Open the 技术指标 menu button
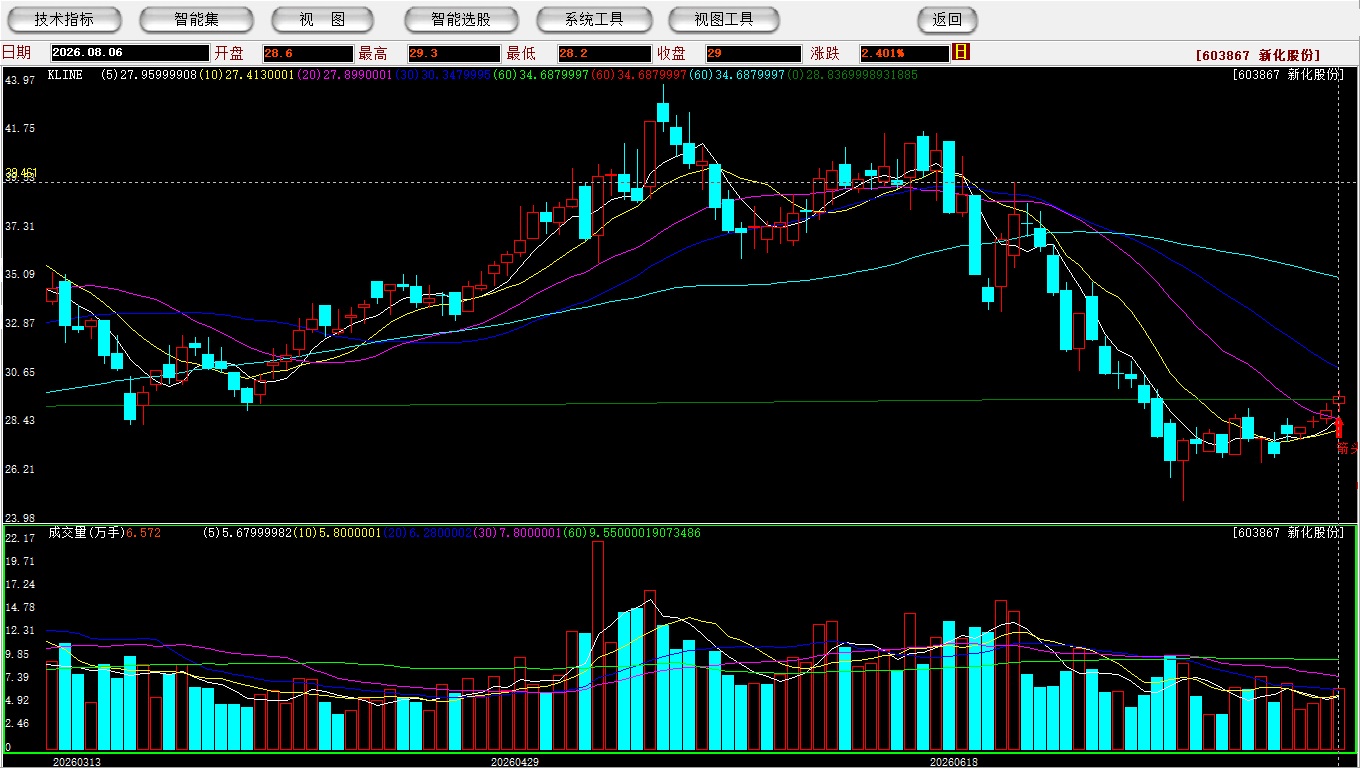The image size is (1360, 768). [x=64, y=19]
